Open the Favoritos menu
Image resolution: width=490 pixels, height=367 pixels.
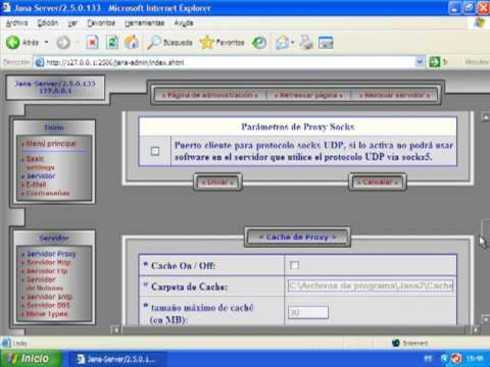[x=101, y=23]
